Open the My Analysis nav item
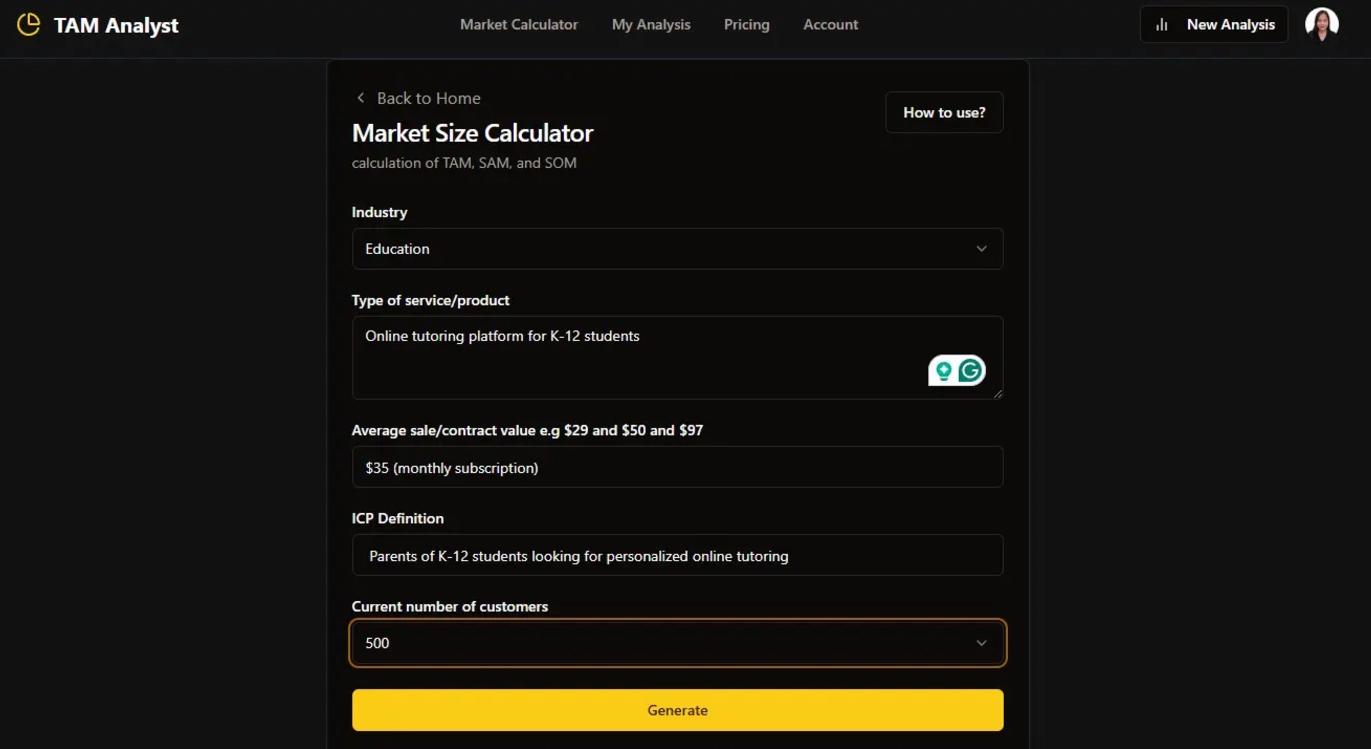The height and width of the screenshot is (749, 1371). coord(651,25)
